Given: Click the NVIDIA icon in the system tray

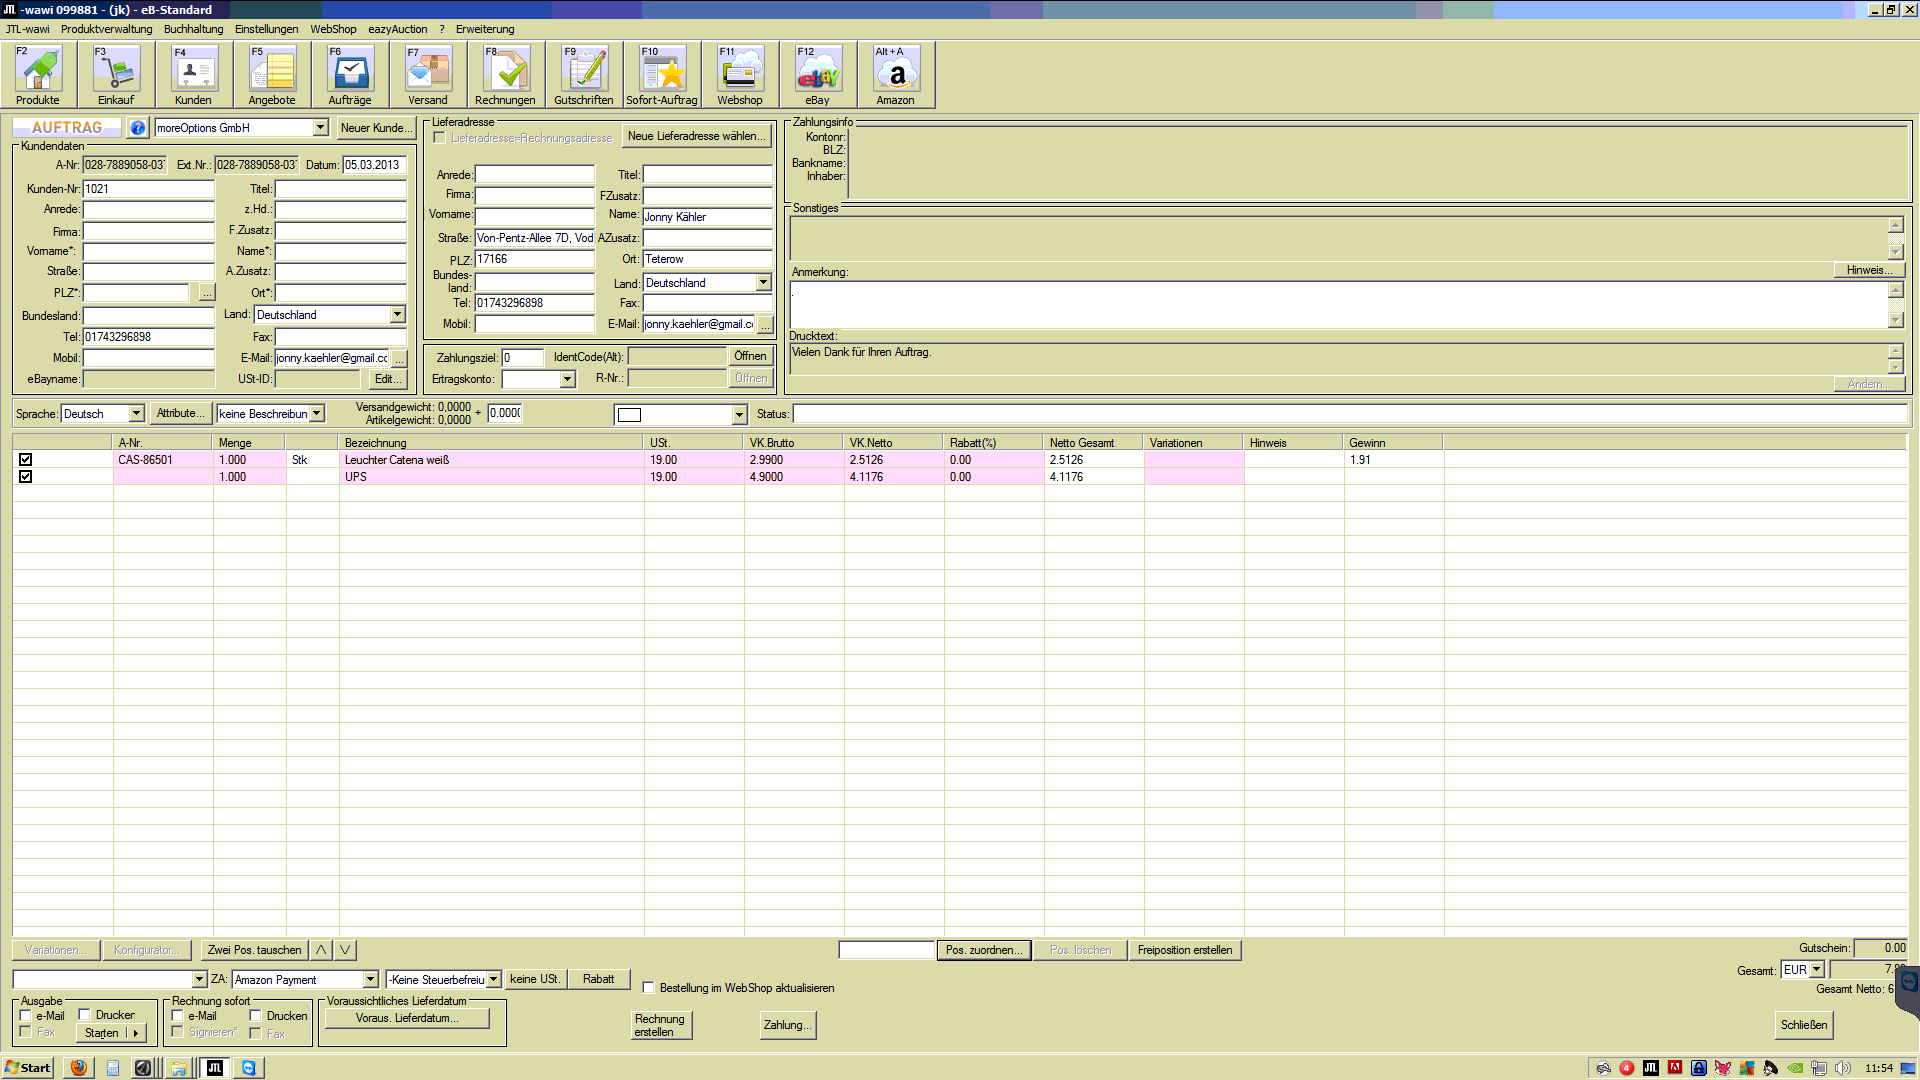Looking at the screenshot, I should coord(1795,1068).
